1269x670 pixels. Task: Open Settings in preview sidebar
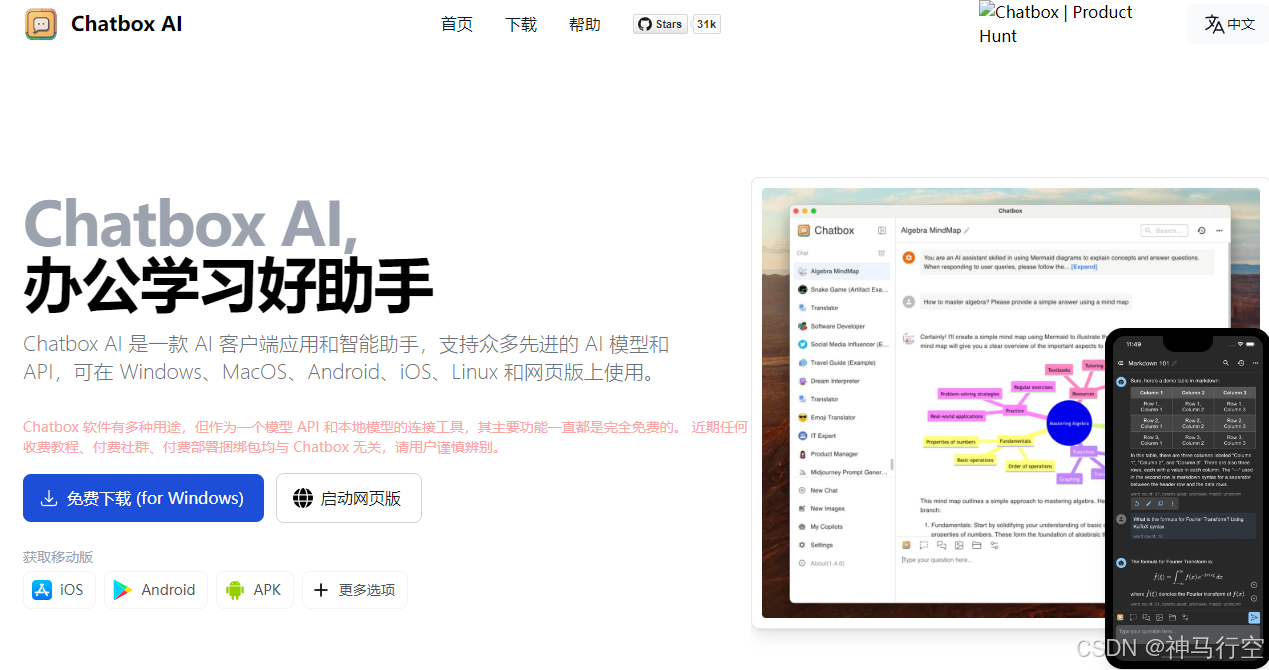click(842, 545)
